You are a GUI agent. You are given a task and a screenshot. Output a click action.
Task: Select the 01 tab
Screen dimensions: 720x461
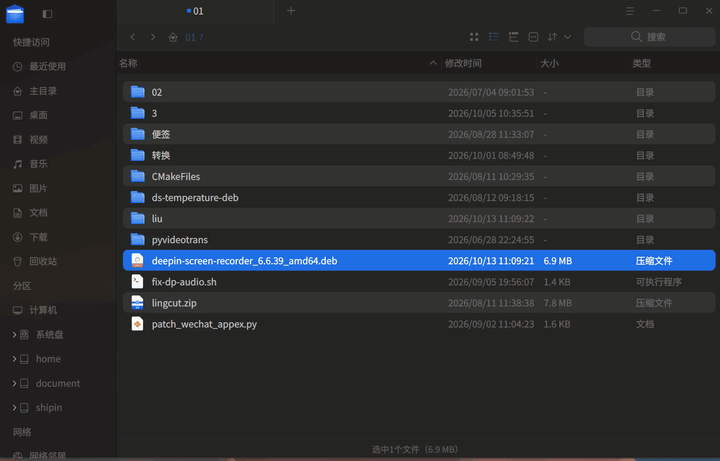(195, 11)
